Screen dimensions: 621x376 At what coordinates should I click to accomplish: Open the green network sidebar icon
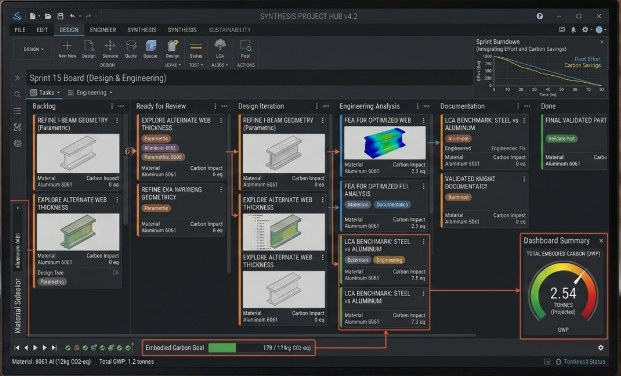tap(17, 127)
